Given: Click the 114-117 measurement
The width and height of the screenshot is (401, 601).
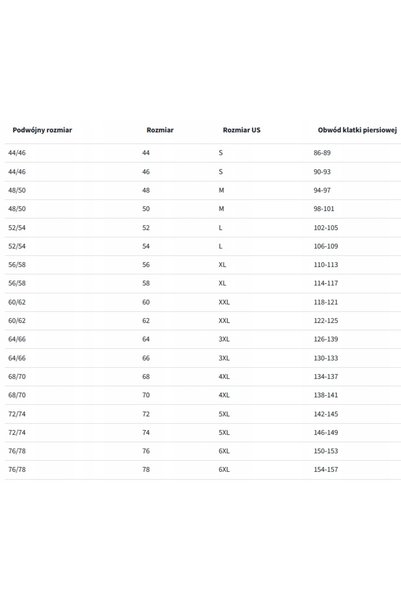Looking at the screenshot, I should pos(326,283).
